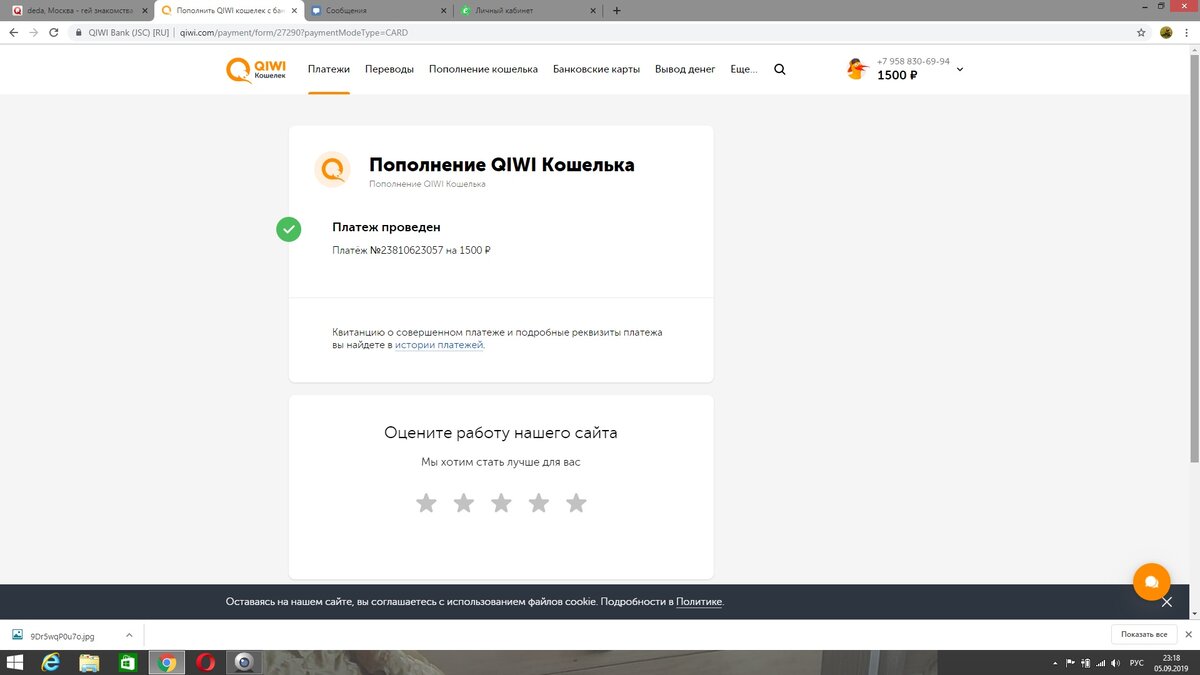Close the cookie notice banner
Image resolution: width=1200 pixels, height=675 pixels.
point(1166,602)
